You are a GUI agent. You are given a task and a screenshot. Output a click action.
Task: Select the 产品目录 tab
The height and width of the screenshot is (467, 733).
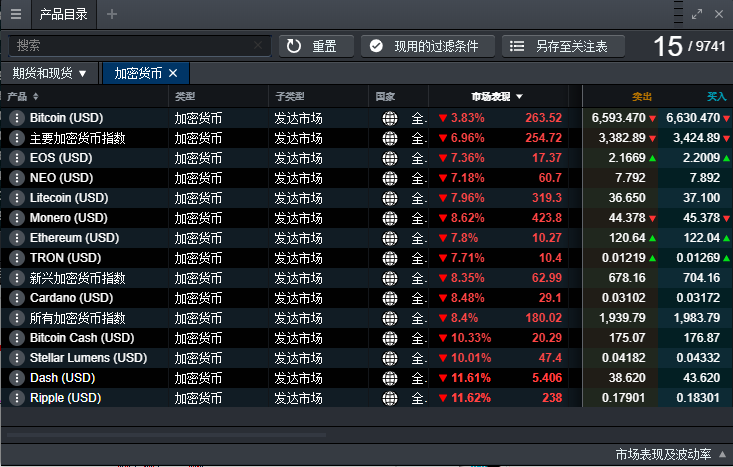[x=64, y=14]
